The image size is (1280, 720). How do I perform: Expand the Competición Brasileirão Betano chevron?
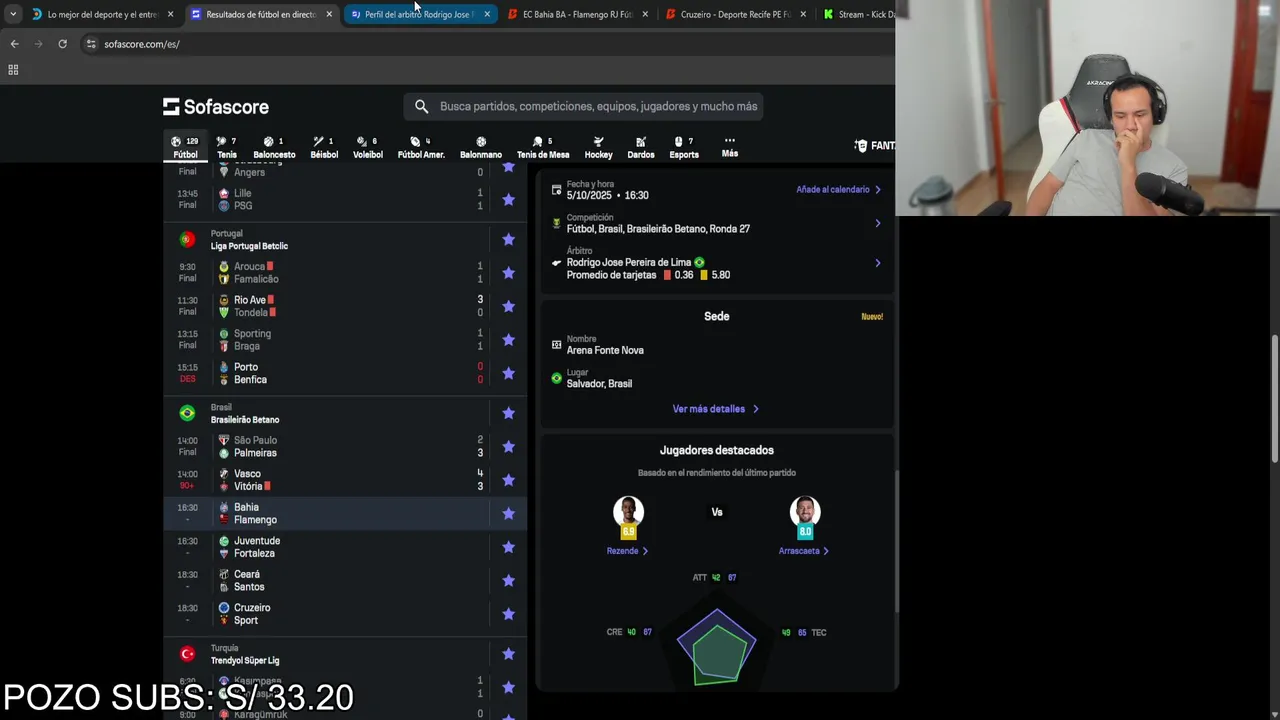[877, 223]
